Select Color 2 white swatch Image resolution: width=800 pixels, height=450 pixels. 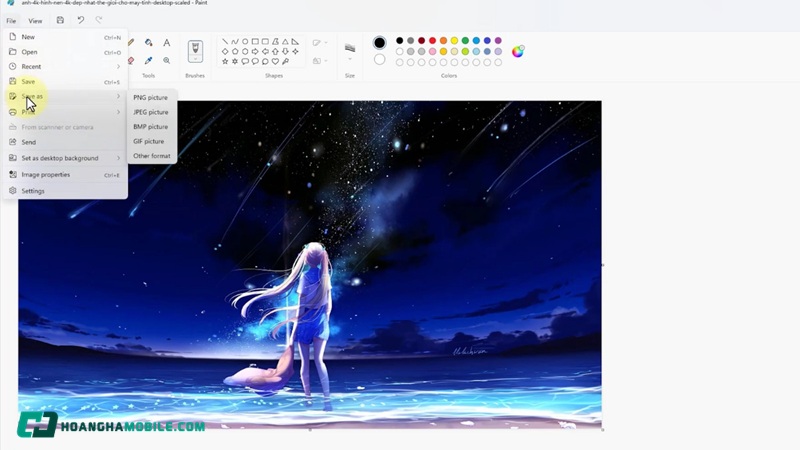click(380, 60)
